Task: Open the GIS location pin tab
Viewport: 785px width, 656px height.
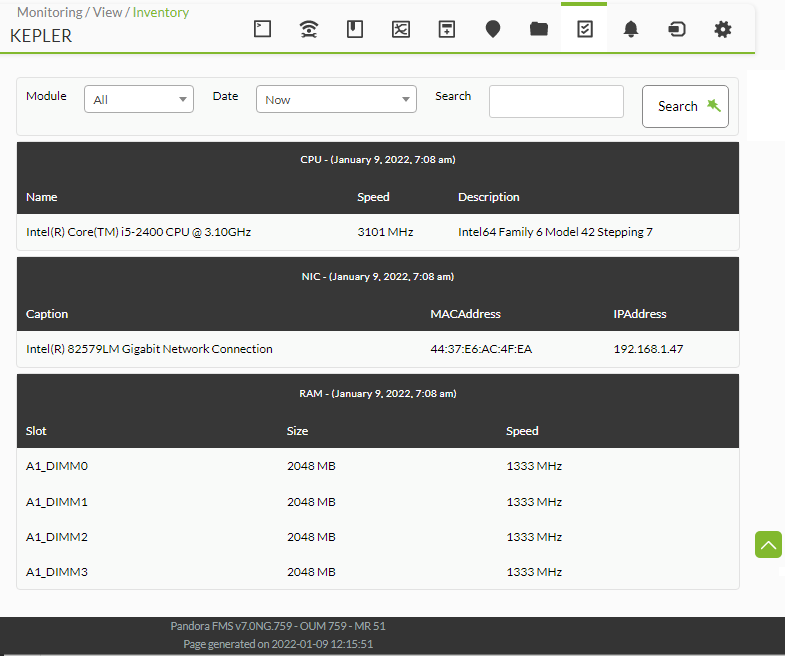Action: click(493, 29)
